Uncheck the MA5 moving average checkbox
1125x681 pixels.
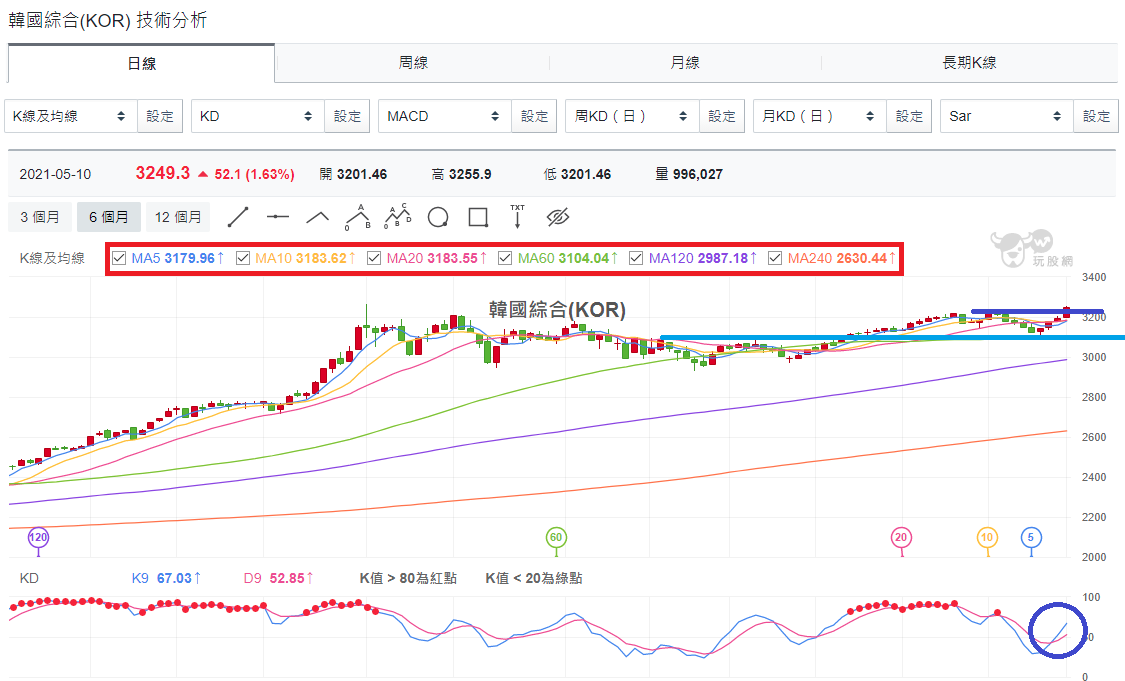point(119,258)
